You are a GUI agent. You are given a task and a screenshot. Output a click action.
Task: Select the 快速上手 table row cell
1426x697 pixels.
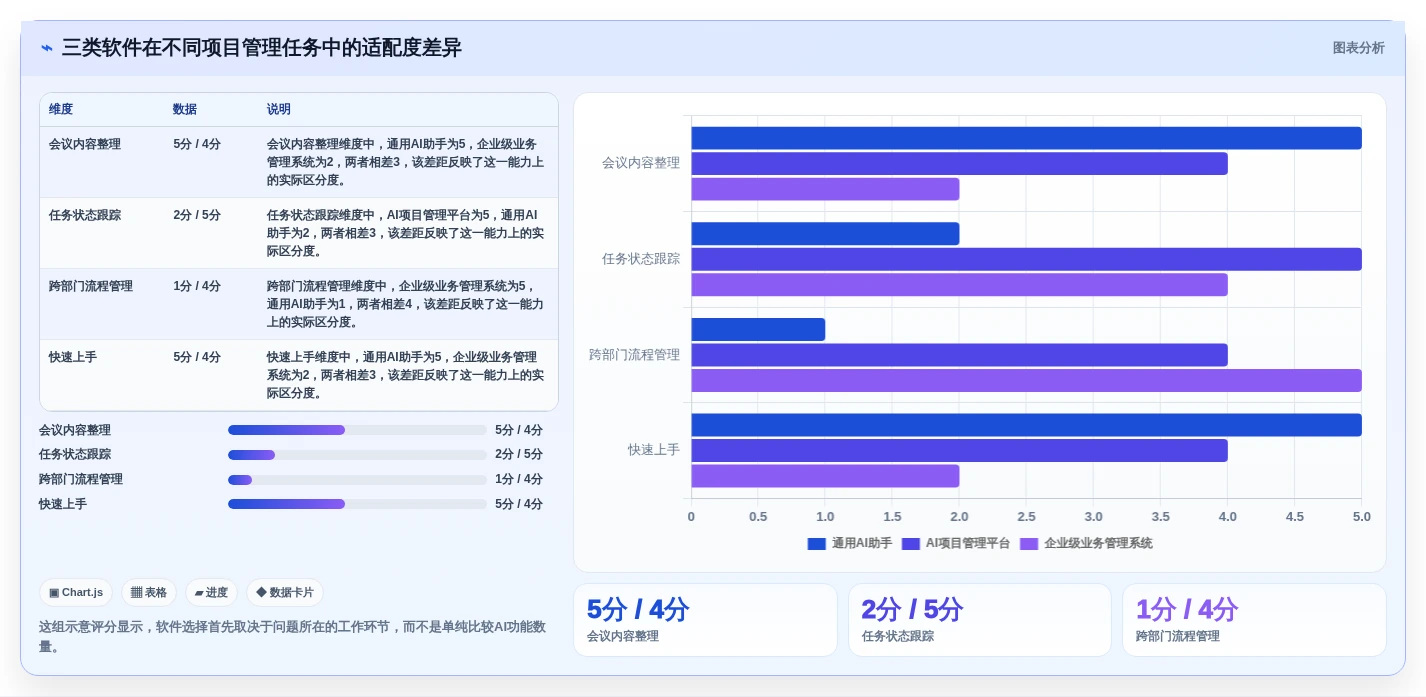(x=73, y=357)
